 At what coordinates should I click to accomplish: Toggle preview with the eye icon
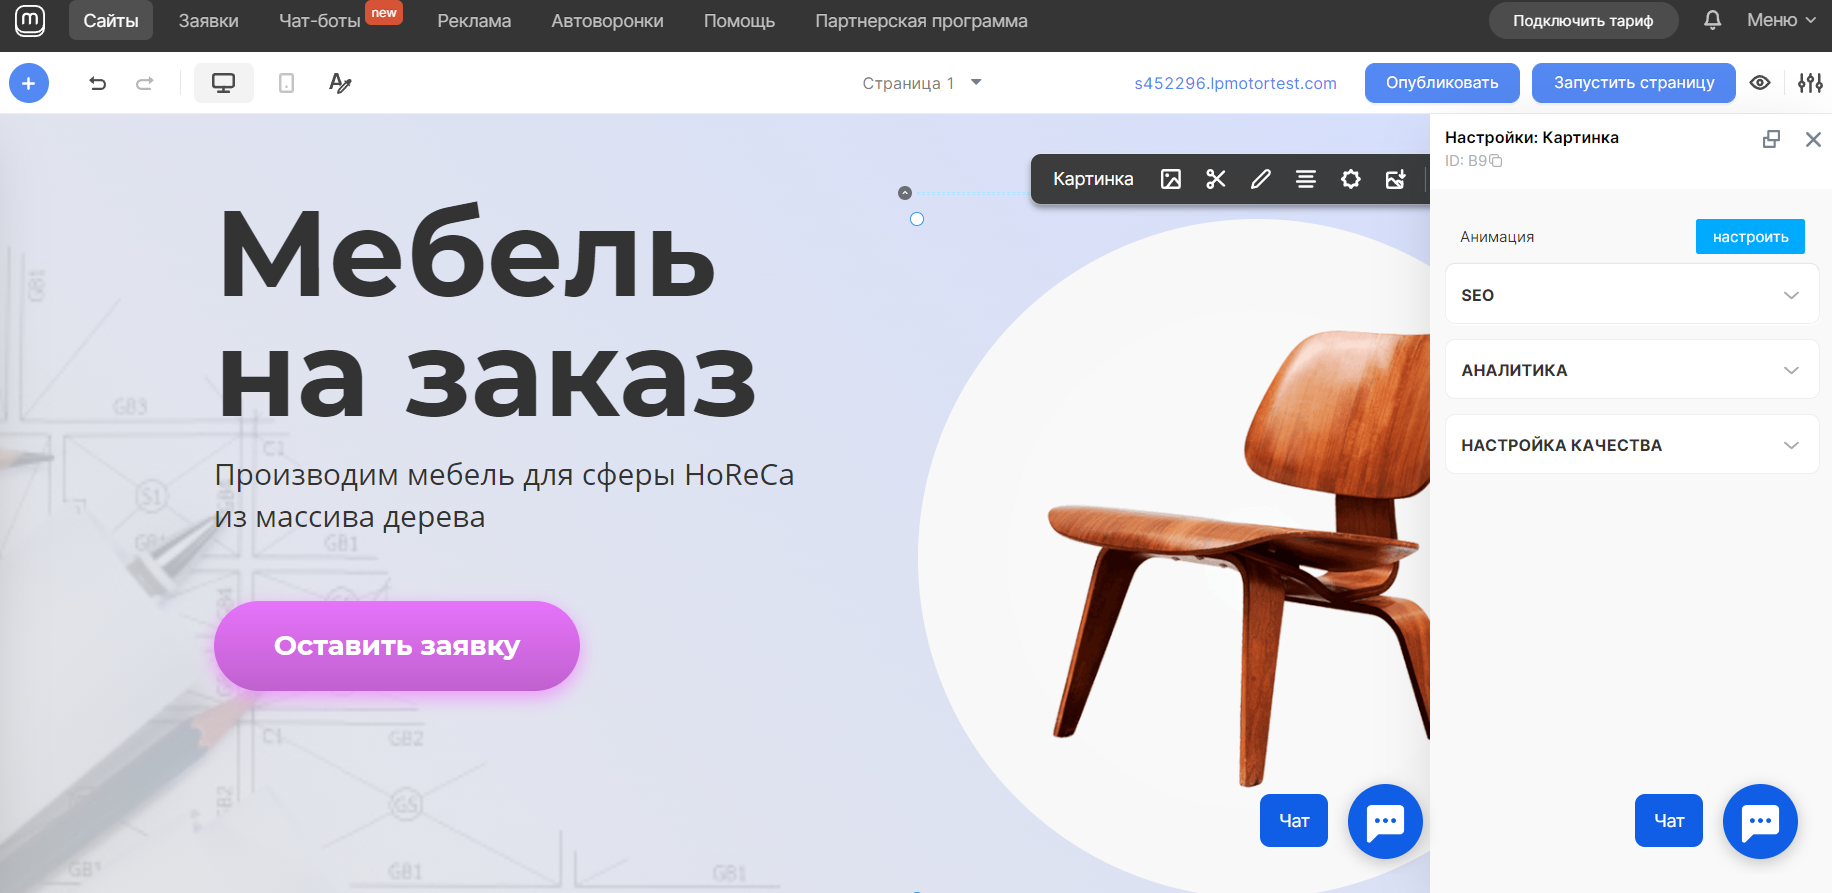(x=1760, y=83)
